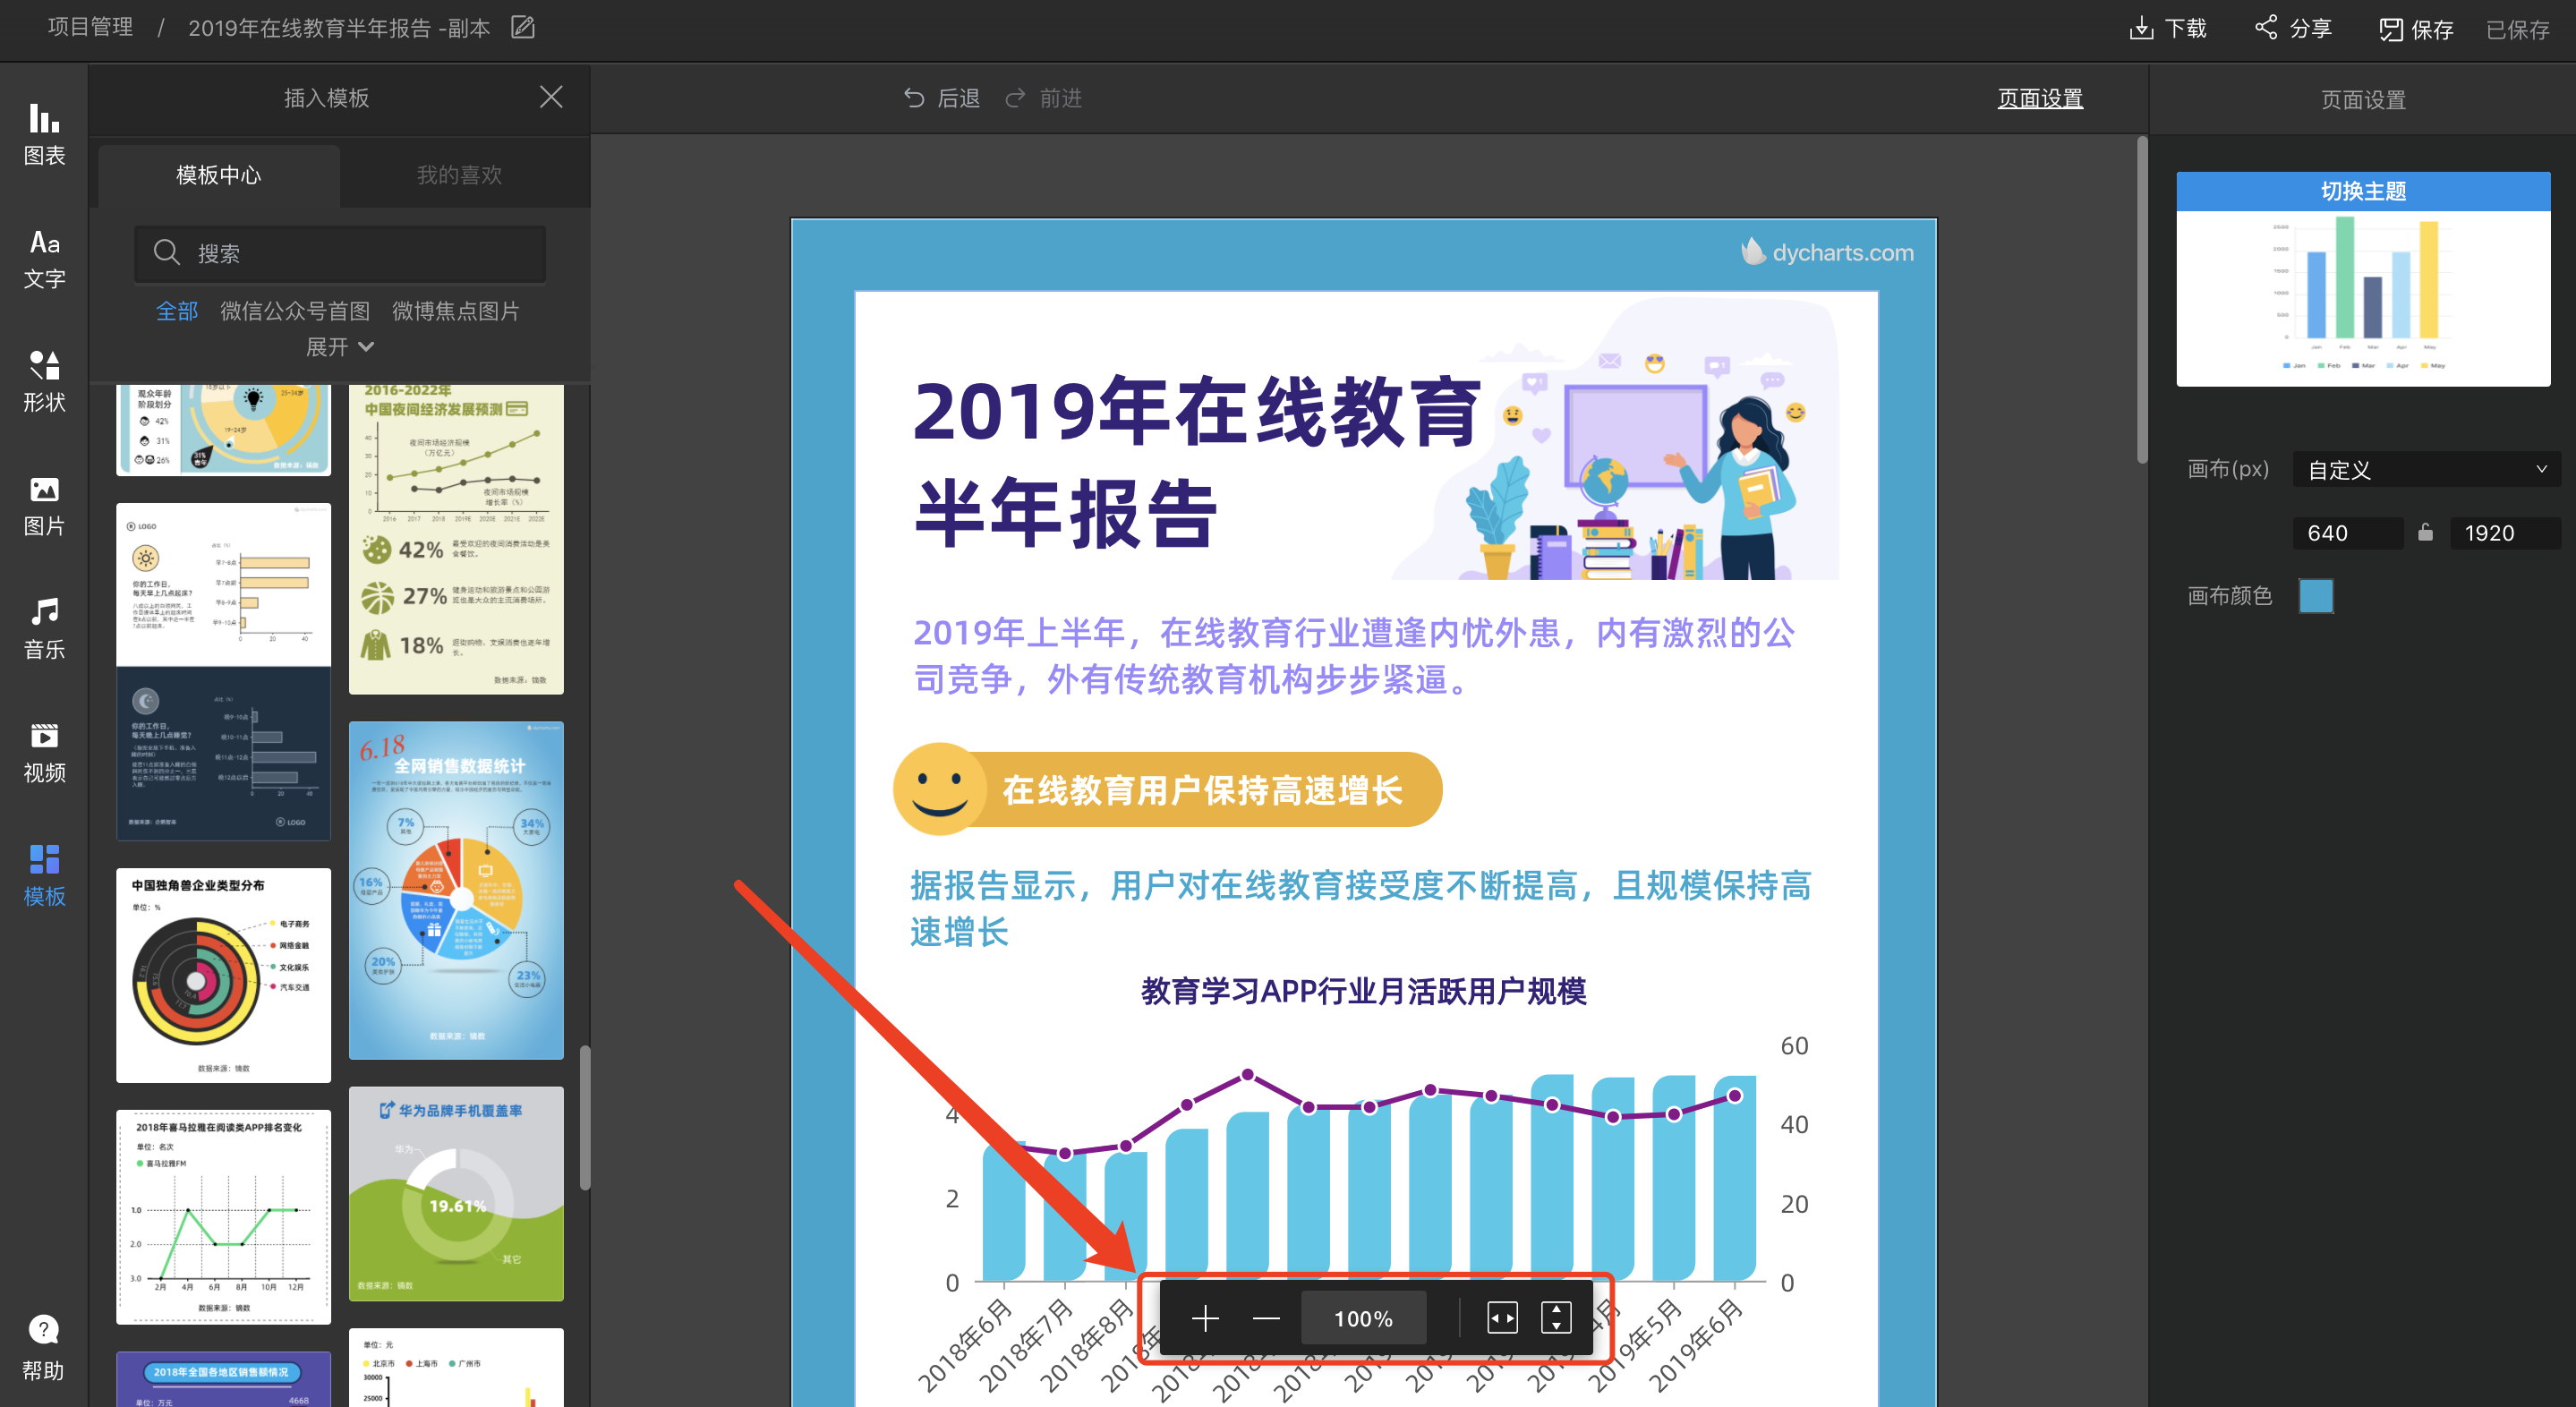Choose the 中国独角兽企业类型分布 template
2576x1407 pixels.
[x=223, y=974]
